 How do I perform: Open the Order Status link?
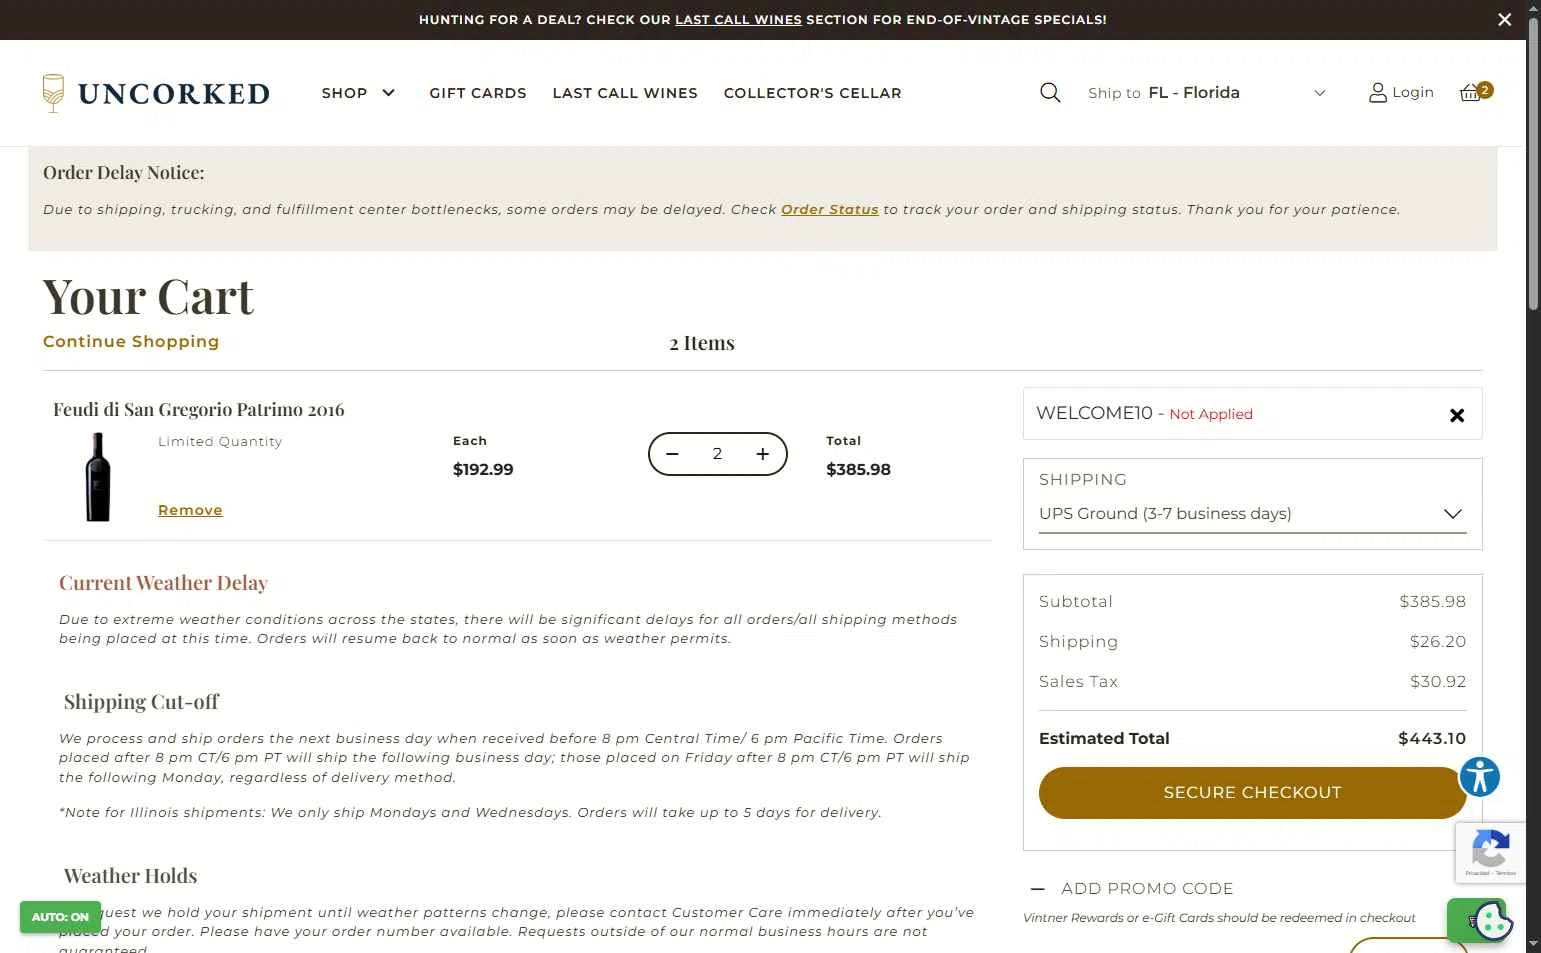tap(829, 209)
